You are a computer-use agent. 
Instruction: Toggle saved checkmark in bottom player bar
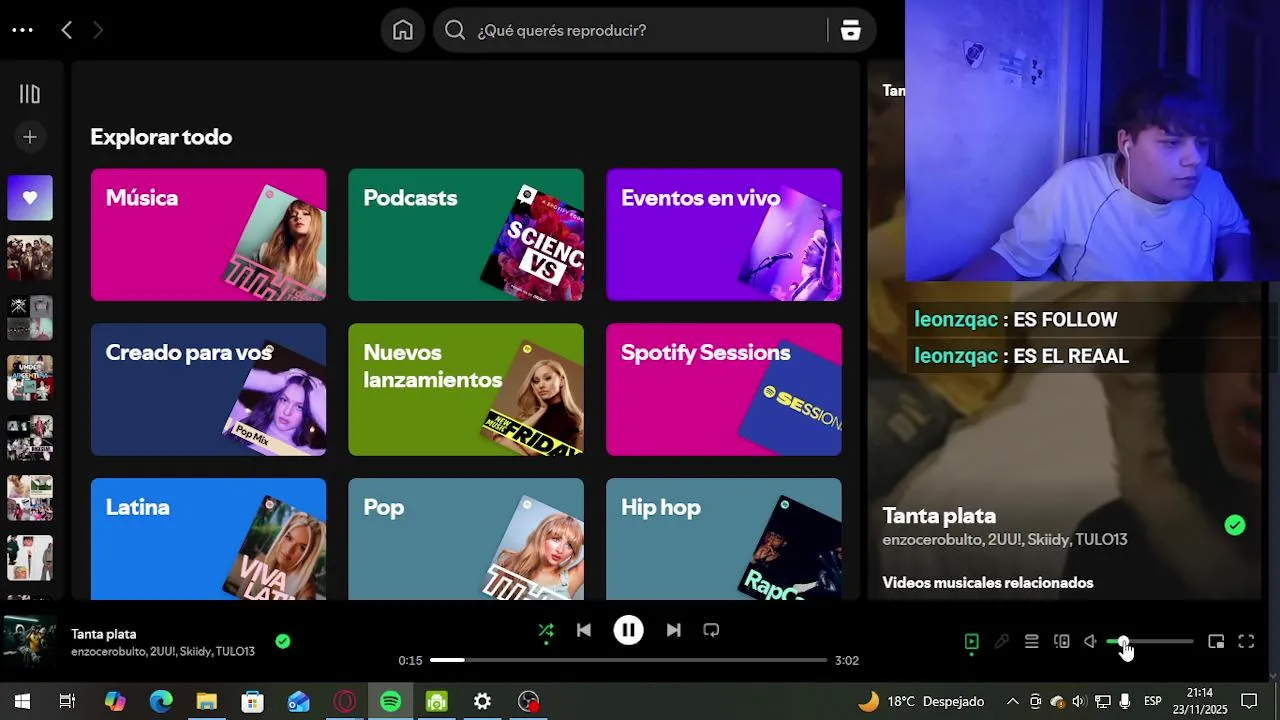(x=283, y=642)
